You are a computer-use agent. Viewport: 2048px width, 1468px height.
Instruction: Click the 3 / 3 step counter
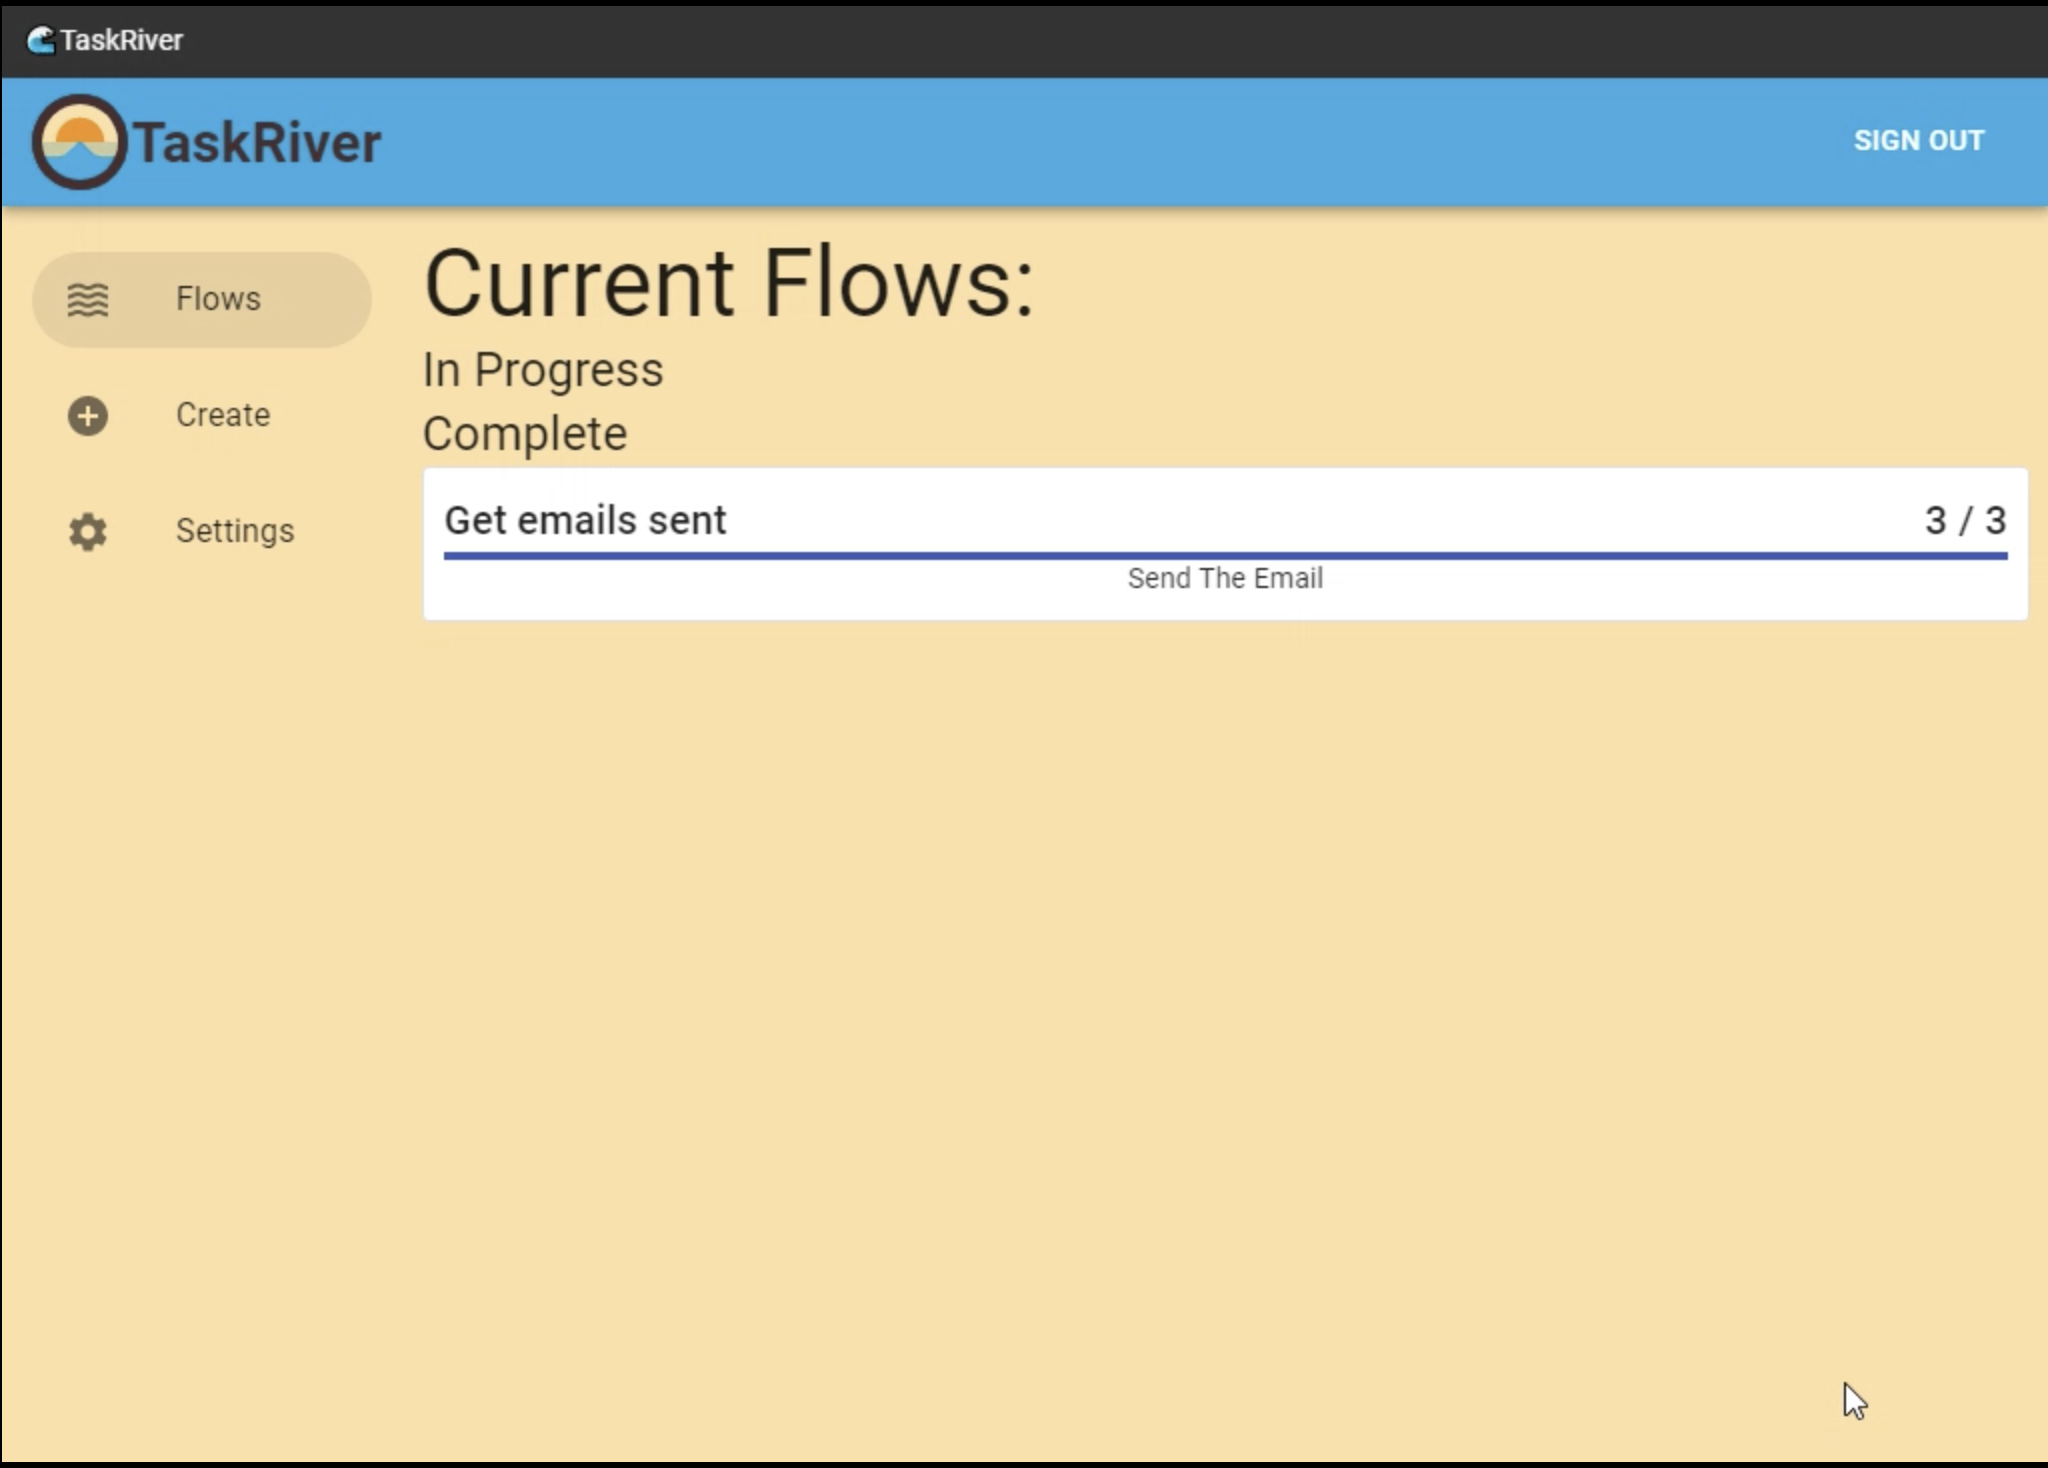[x=1964, y=520]
